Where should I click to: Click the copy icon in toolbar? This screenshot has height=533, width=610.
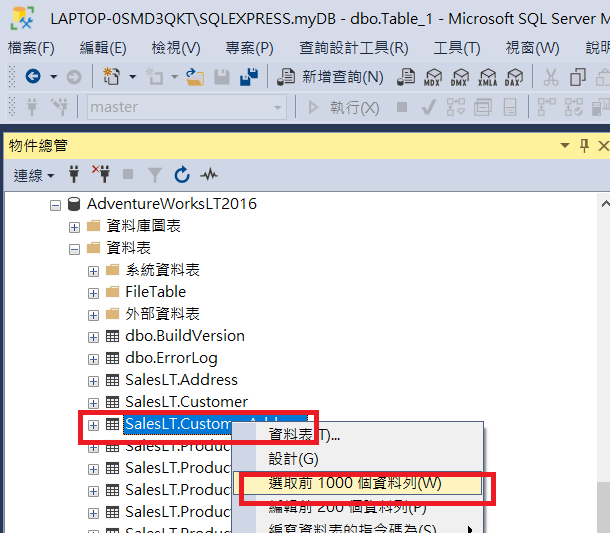coord(578,77)
